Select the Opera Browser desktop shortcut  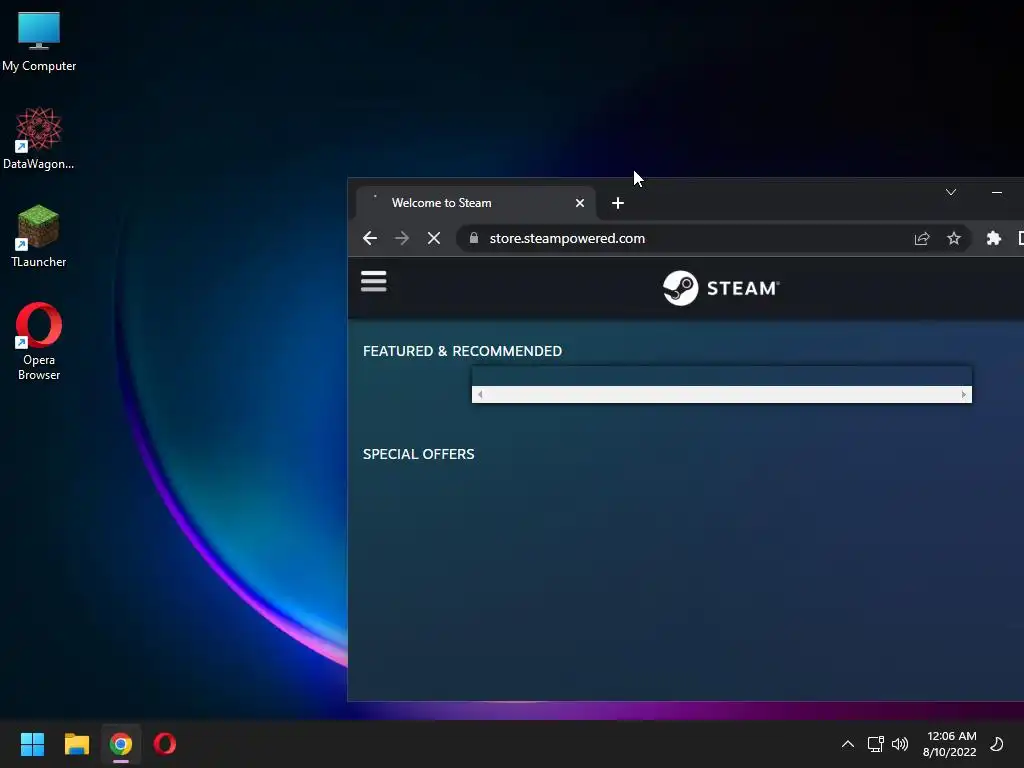point(39,341)
